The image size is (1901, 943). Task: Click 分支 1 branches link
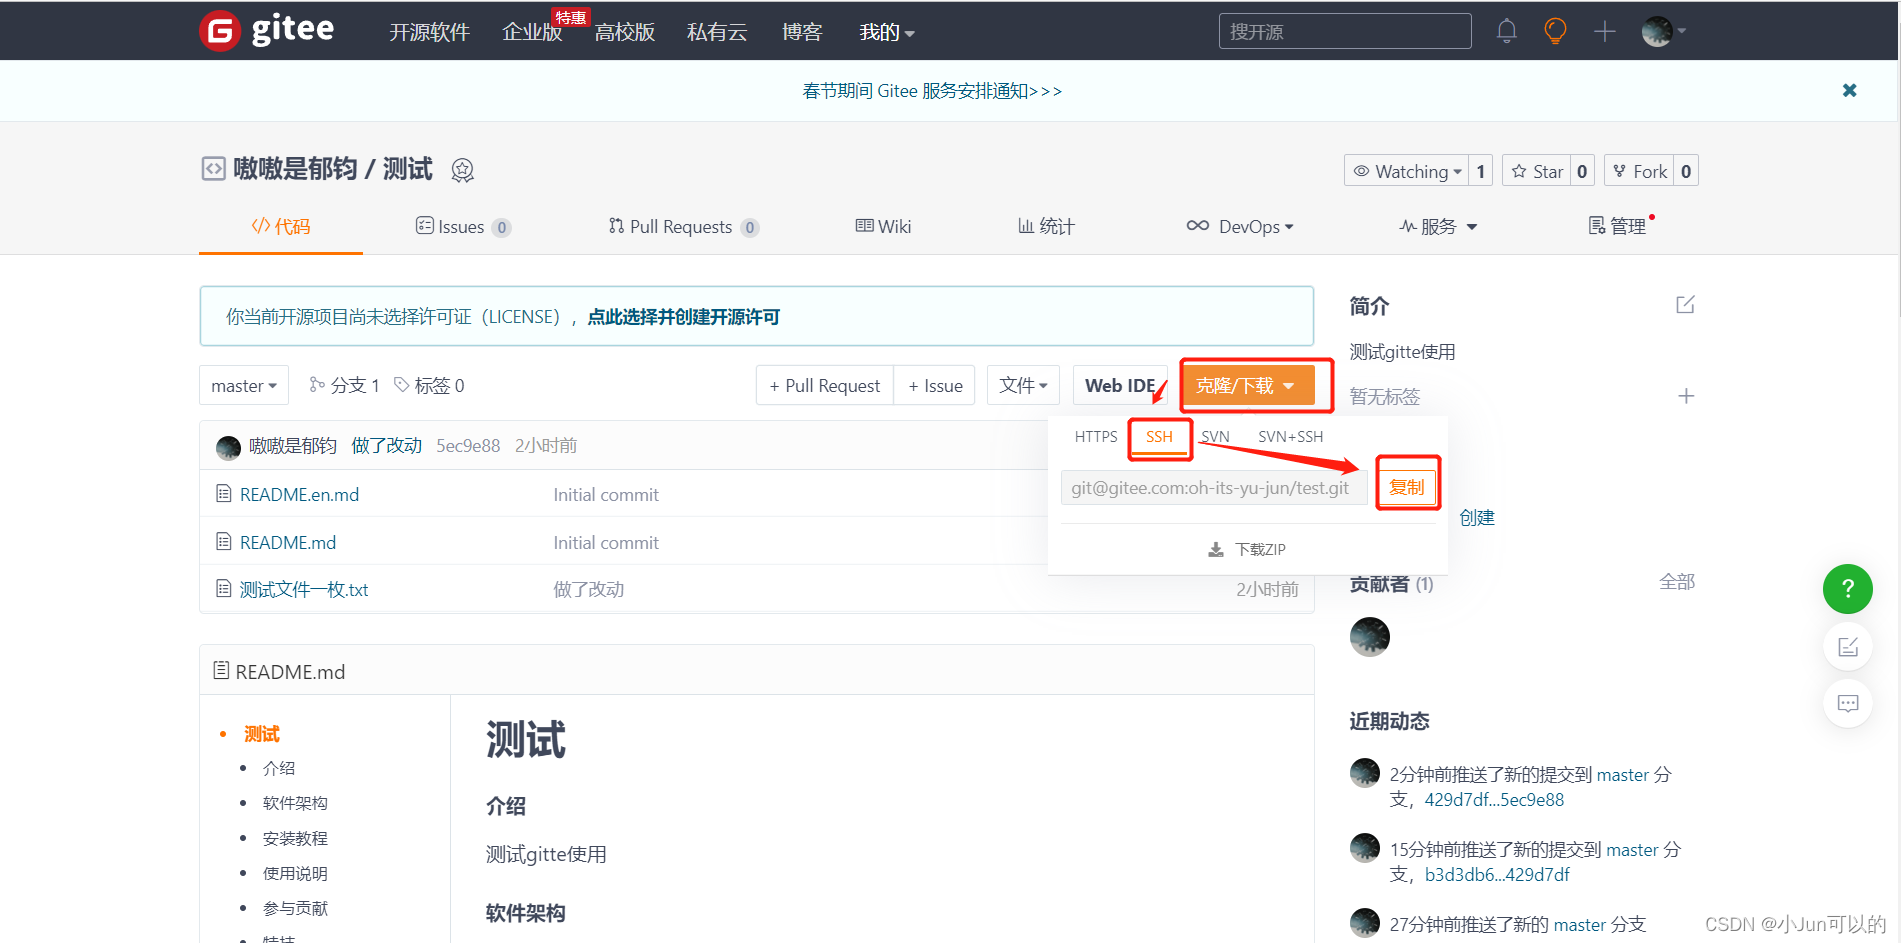[x=344, y=385]
